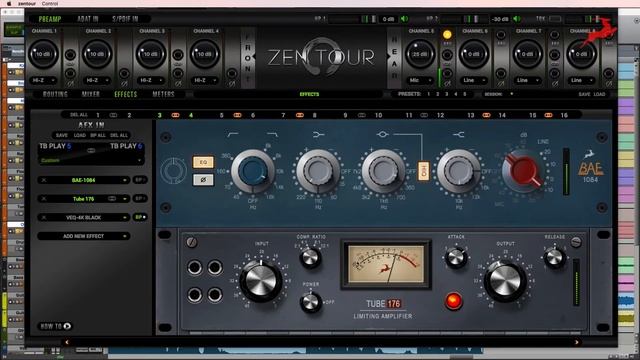Toggle Channel 5 yellow 48V phantom power

[x=447, y=34]
